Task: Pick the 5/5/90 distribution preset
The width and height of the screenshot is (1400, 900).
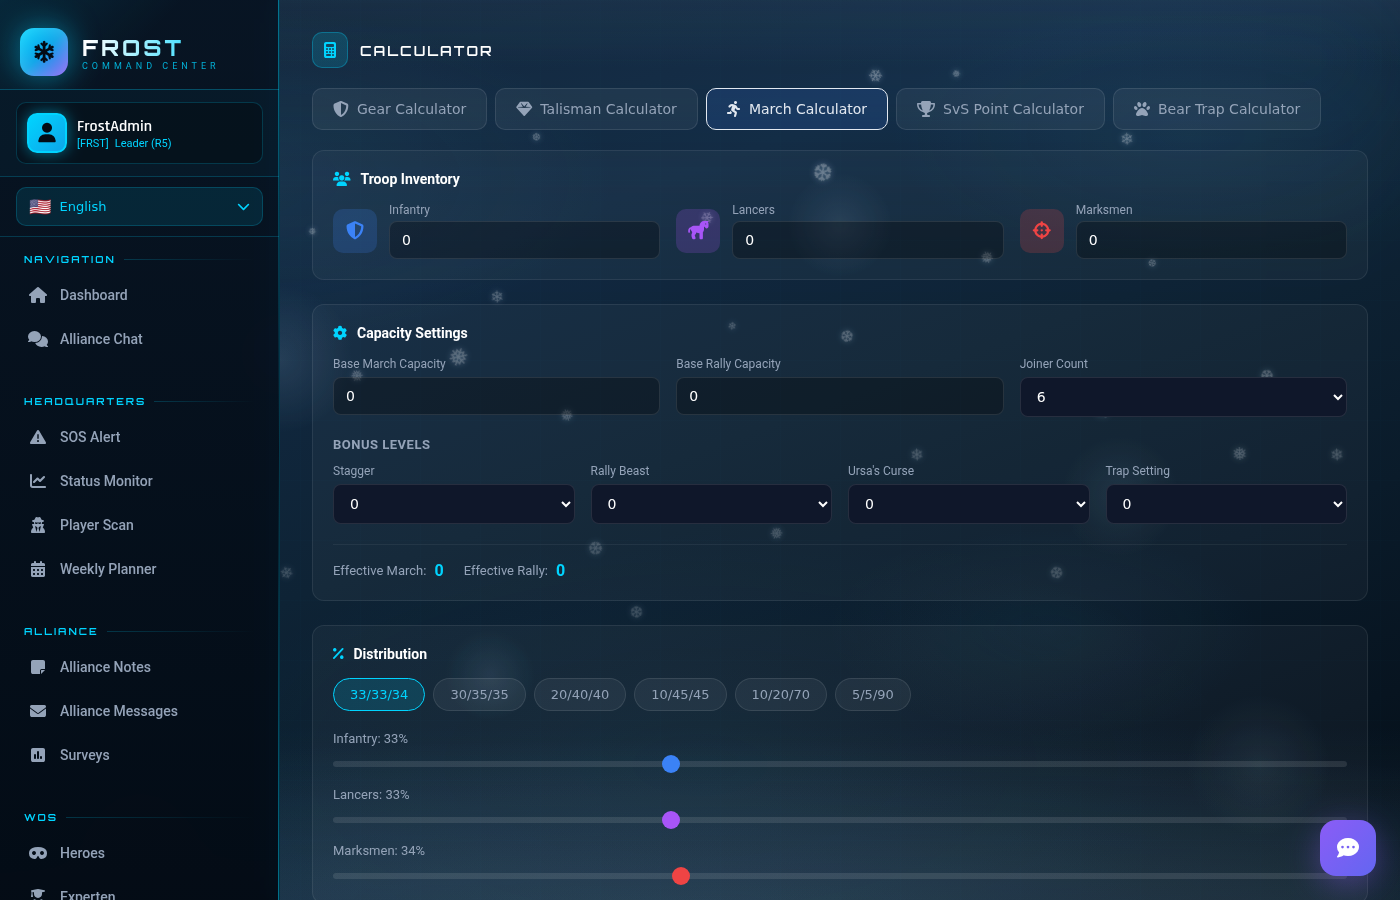Action: 872,694
